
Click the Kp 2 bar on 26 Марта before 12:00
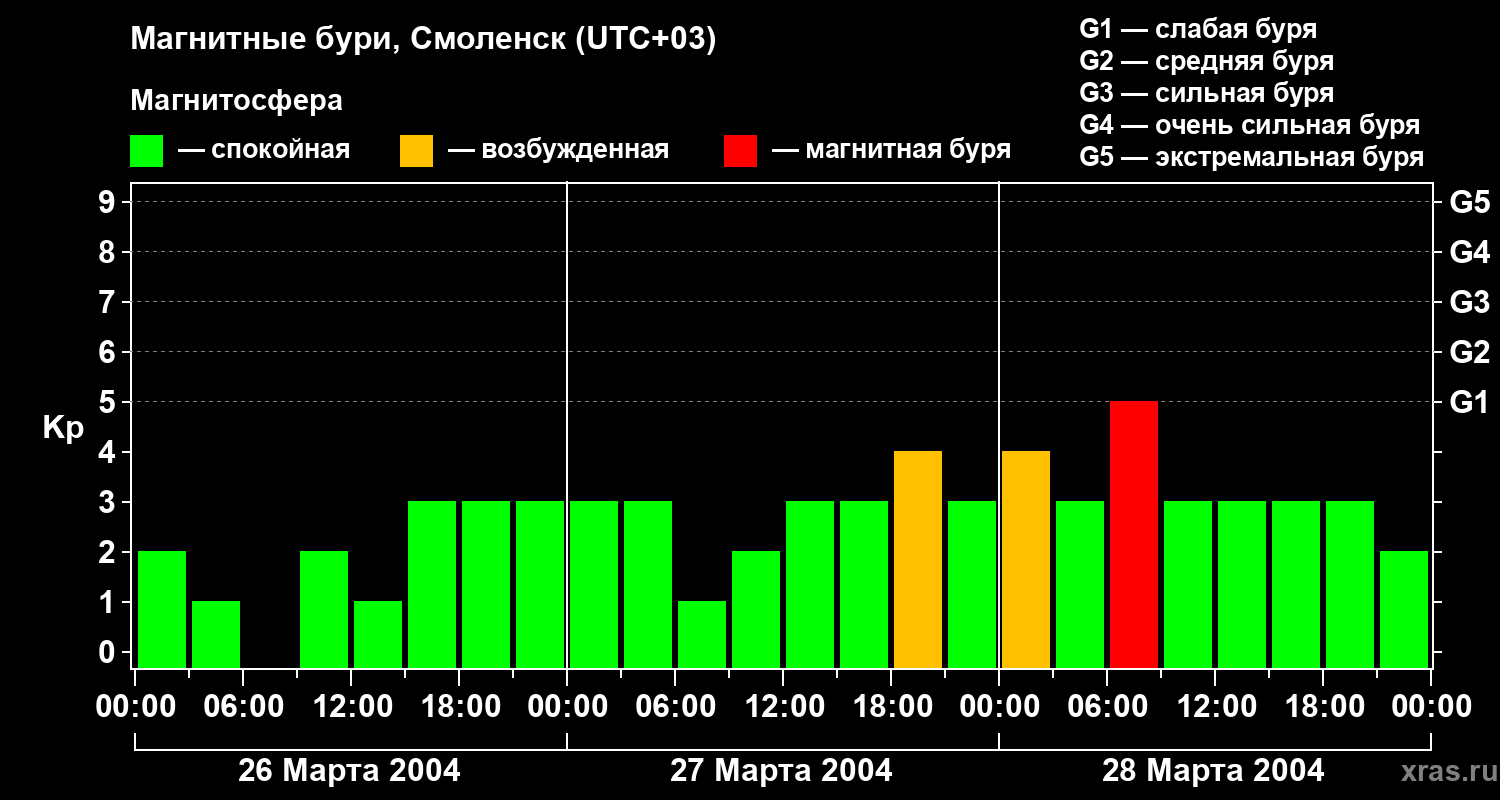(x=324, y=609)
